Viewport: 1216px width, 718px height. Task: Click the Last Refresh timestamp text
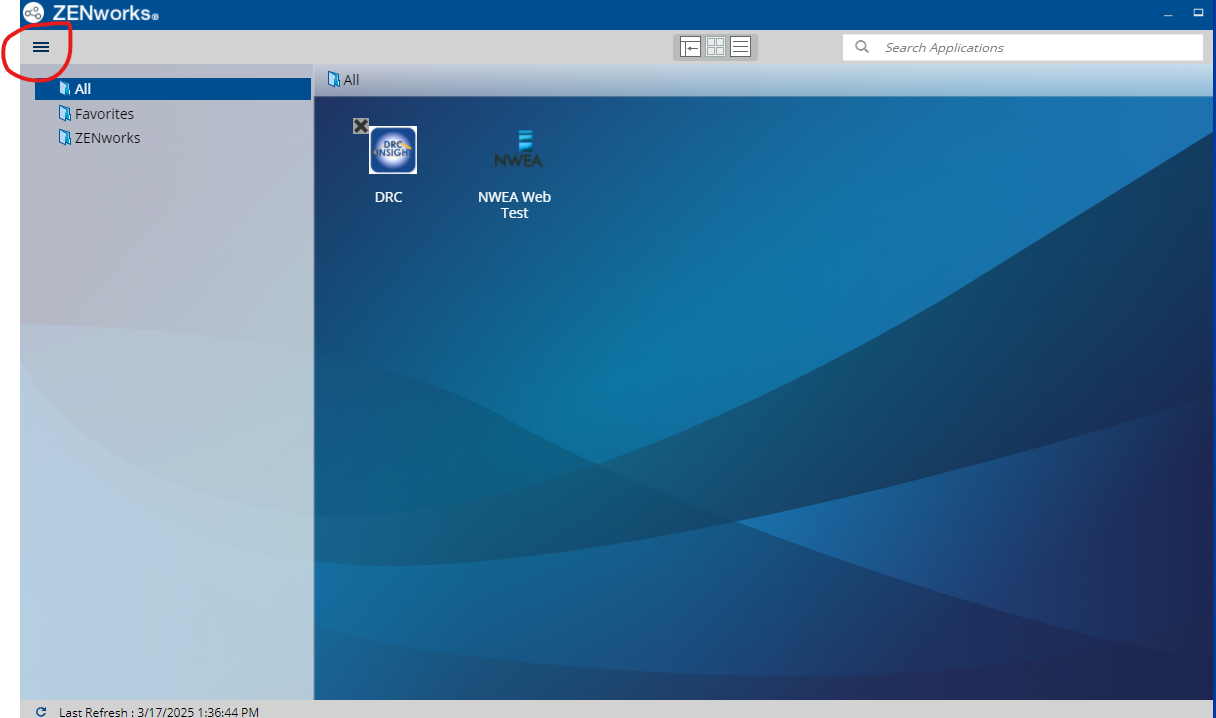[158, 712]
